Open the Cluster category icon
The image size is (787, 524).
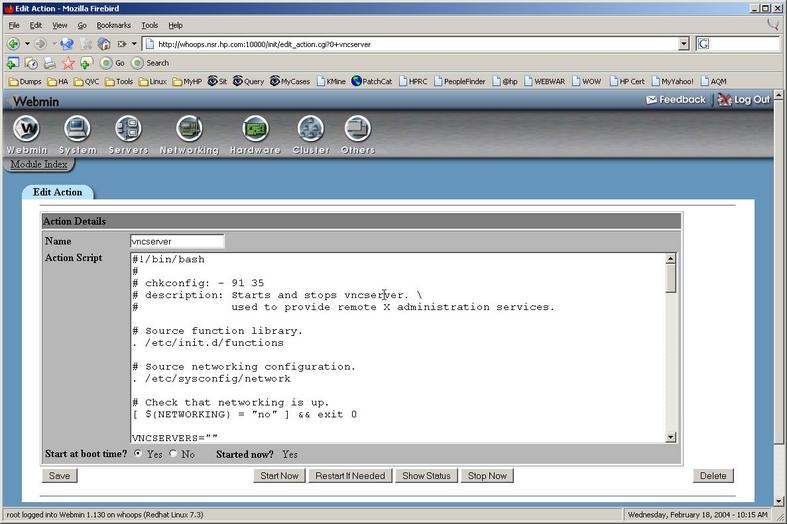311,129
